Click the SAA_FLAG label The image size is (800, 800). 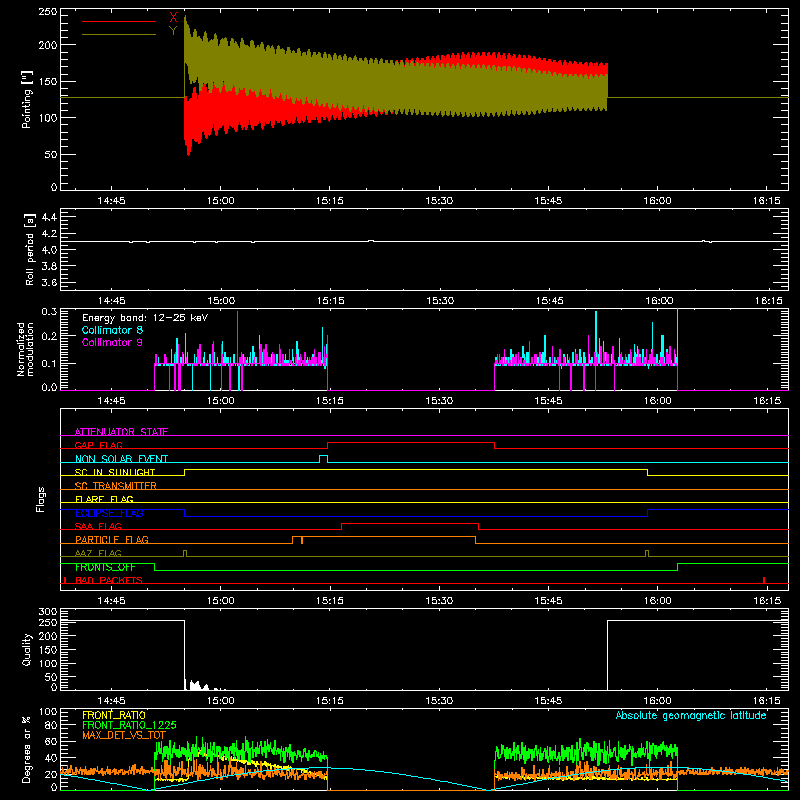coord(98,526)
